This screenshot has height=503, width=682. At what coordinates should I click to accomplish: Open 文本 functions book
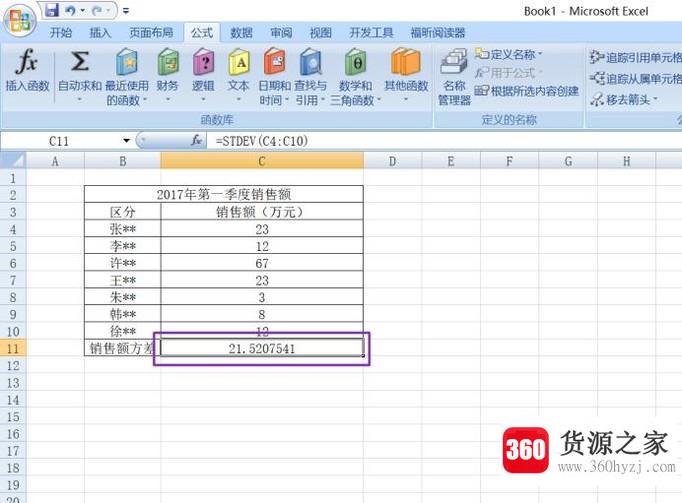click(x=239, y=61)
